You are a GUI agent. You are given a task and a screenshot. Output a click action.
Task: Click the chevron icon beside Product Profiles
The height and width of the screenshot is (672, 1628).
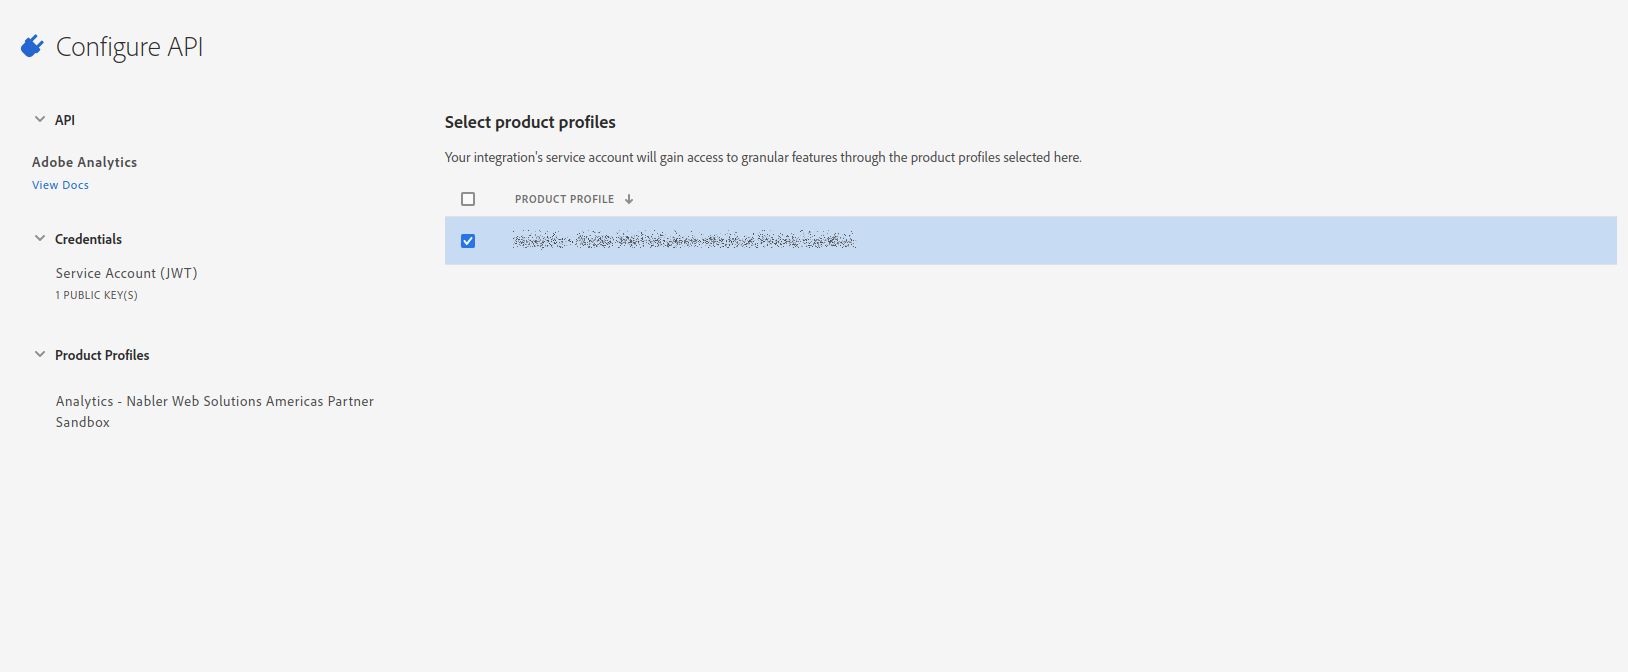click(38, 353)
